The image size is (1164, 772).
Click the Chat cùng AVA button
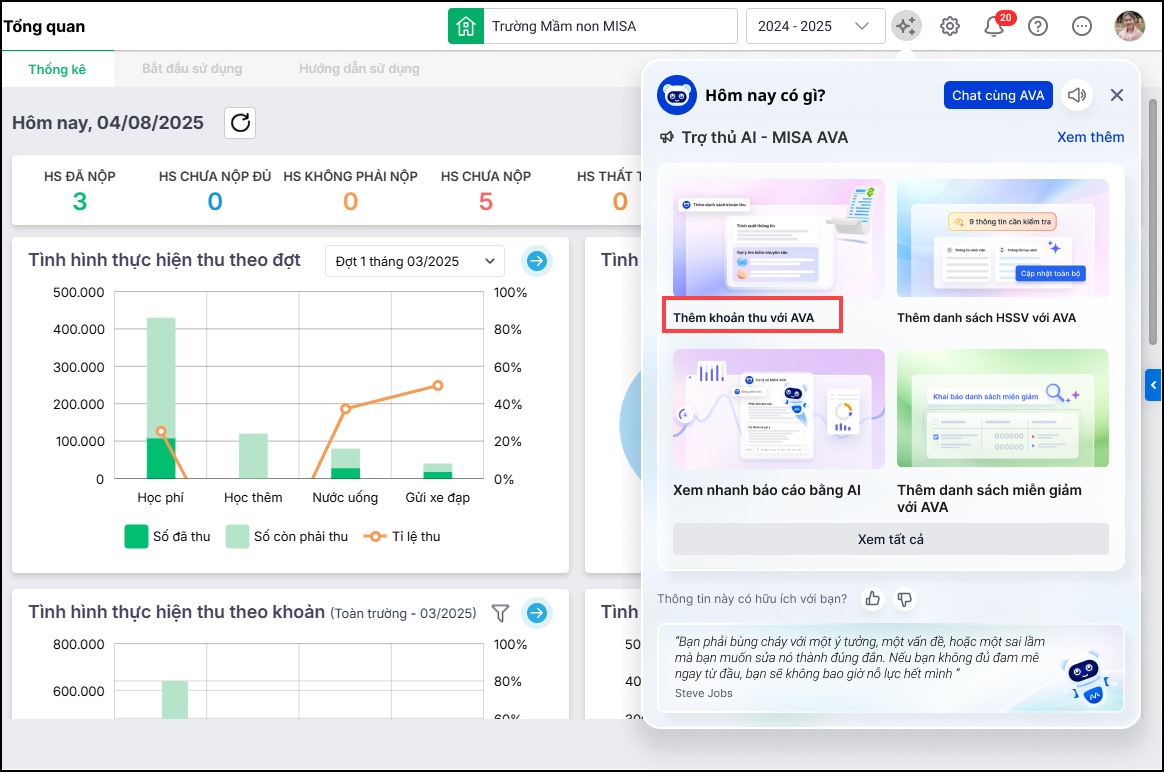click(x=998, y=95)
